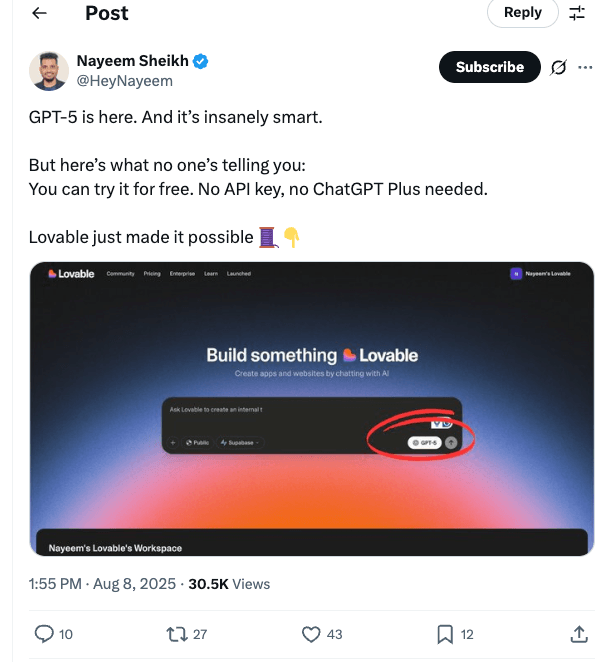
Task: View the 30.5K Views analytics
Action: [229, 584]
